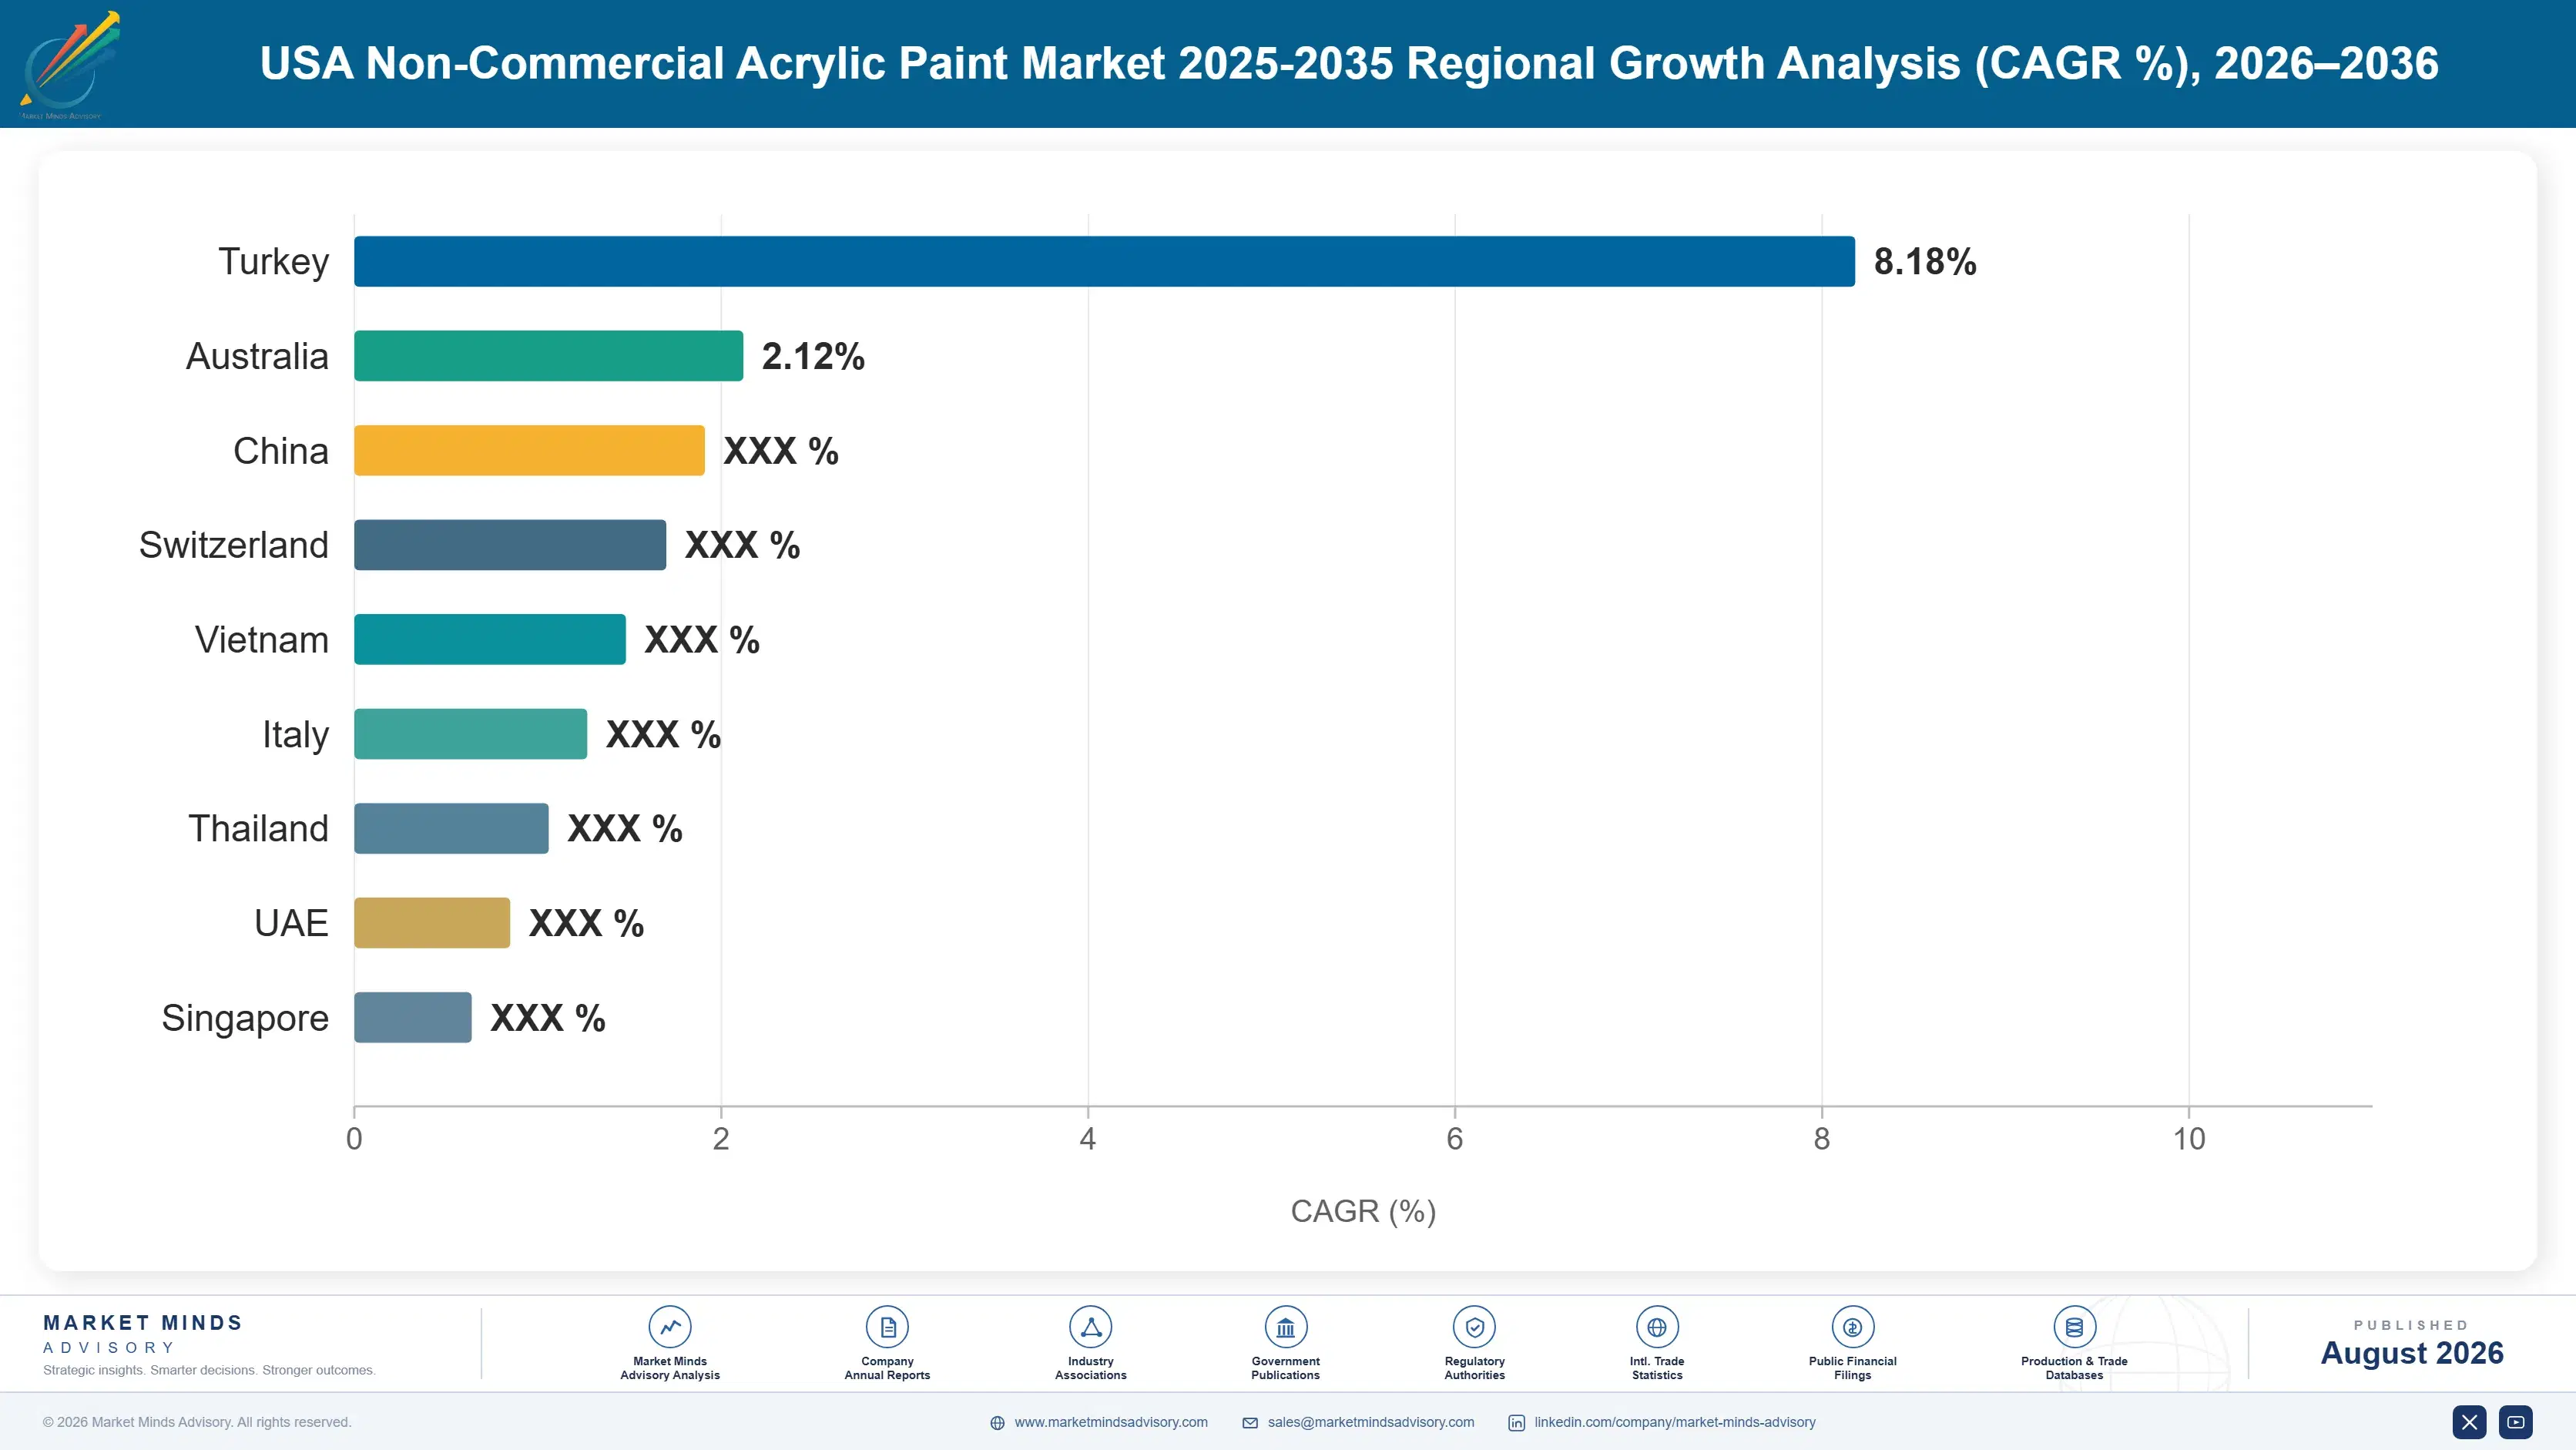Click the globe icon beside the website address
The width and height of the screenshot is (2576, 1450).
(997, 1423)
